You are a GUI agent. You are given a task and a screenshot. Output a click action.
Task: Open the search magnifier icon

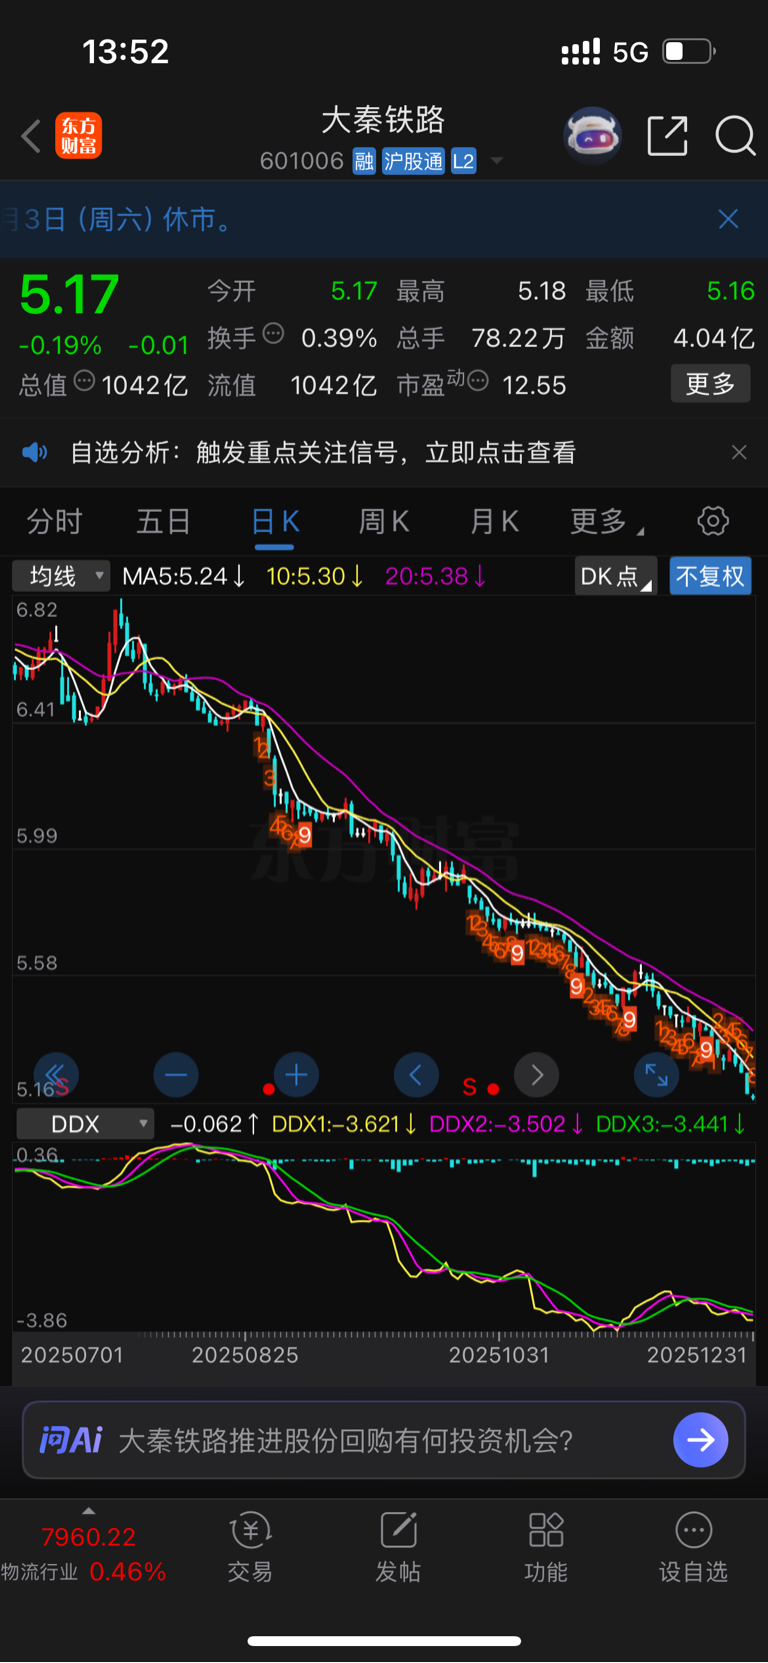735,135
